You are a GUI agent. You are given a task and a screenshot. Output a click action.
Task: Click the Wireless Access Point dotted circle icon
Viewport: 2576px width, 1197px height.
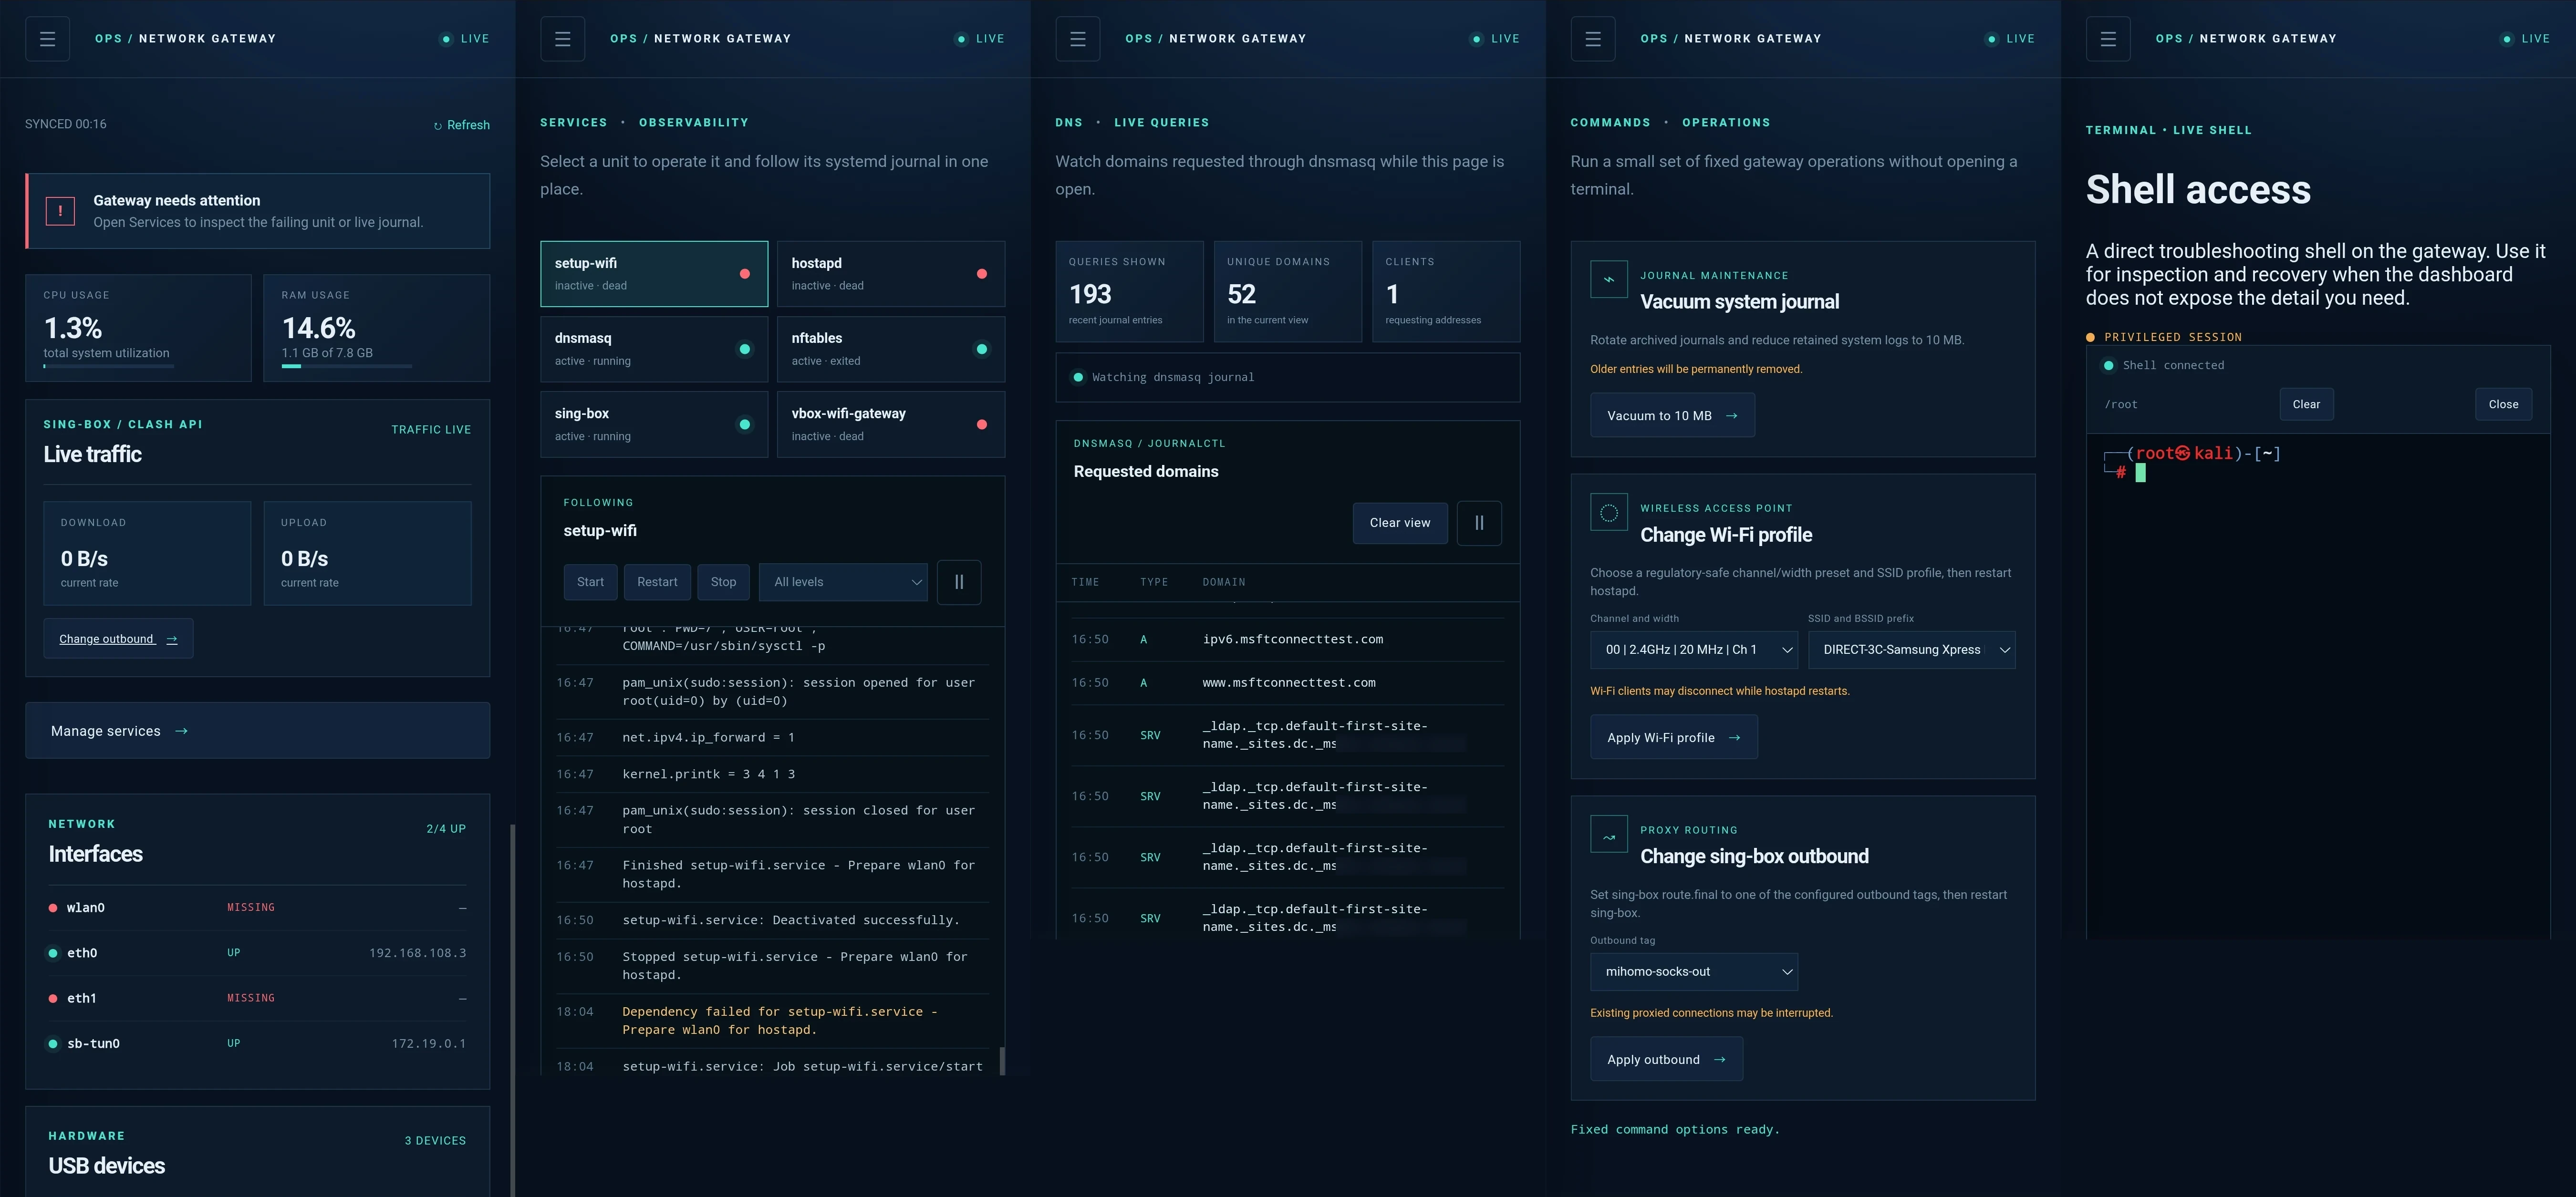1609,513
